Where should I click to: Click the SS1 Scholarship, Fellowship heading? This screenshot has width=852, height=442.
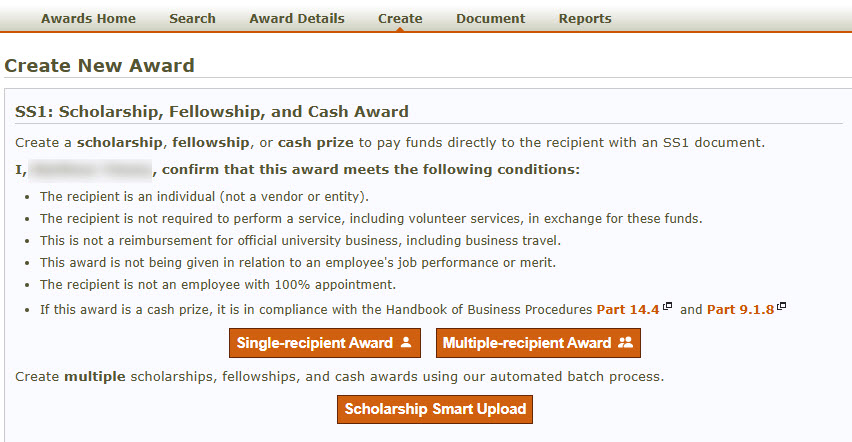[212, 111]
